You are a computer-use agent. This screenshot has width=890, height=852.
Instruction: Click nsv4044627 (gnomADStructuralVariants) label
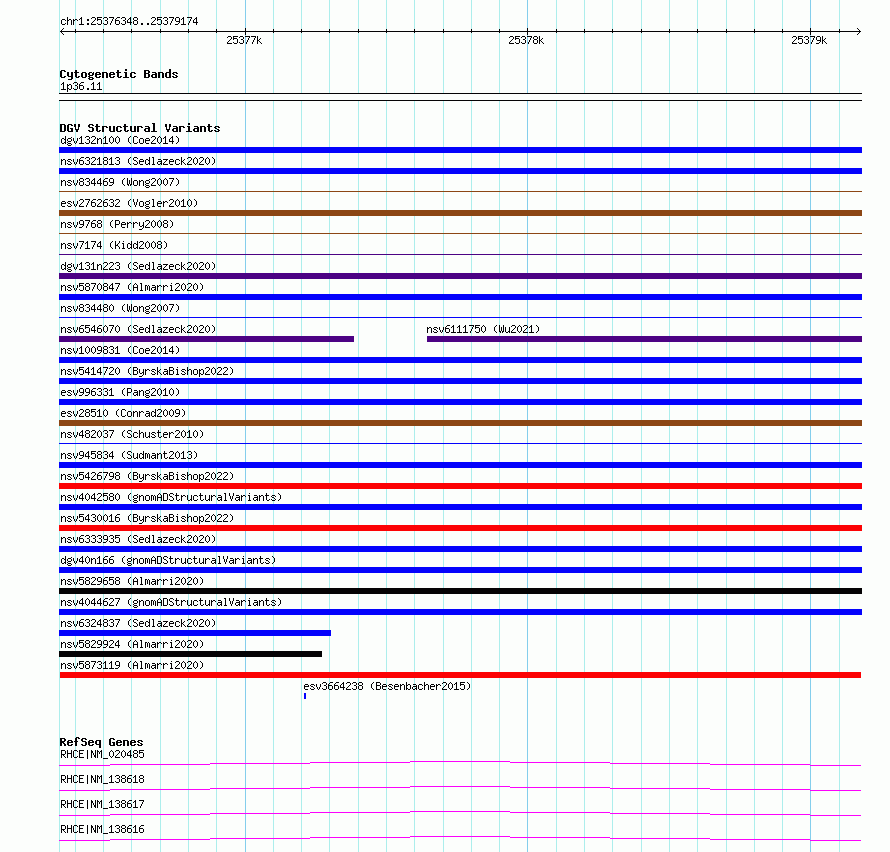(x=171, y=602)
